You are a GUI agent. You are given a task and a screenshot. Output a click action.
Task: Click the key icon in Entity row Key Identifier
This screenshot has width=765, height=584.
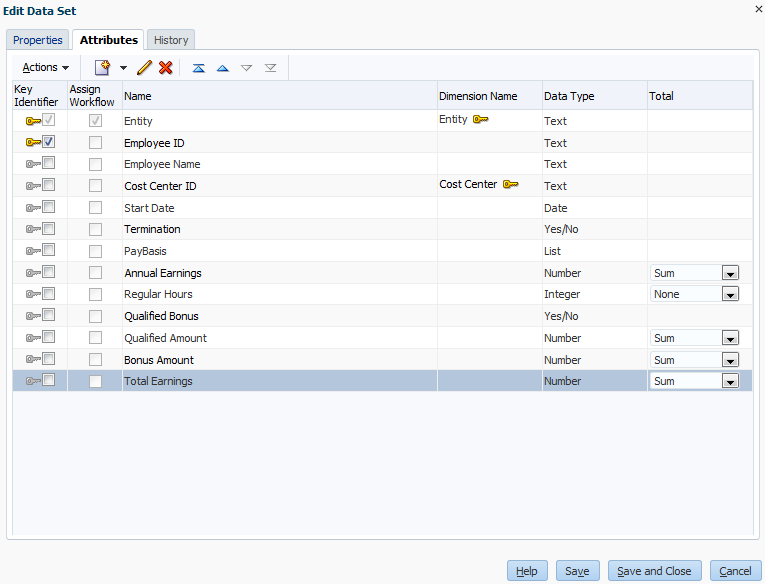(x=33, y=121)
